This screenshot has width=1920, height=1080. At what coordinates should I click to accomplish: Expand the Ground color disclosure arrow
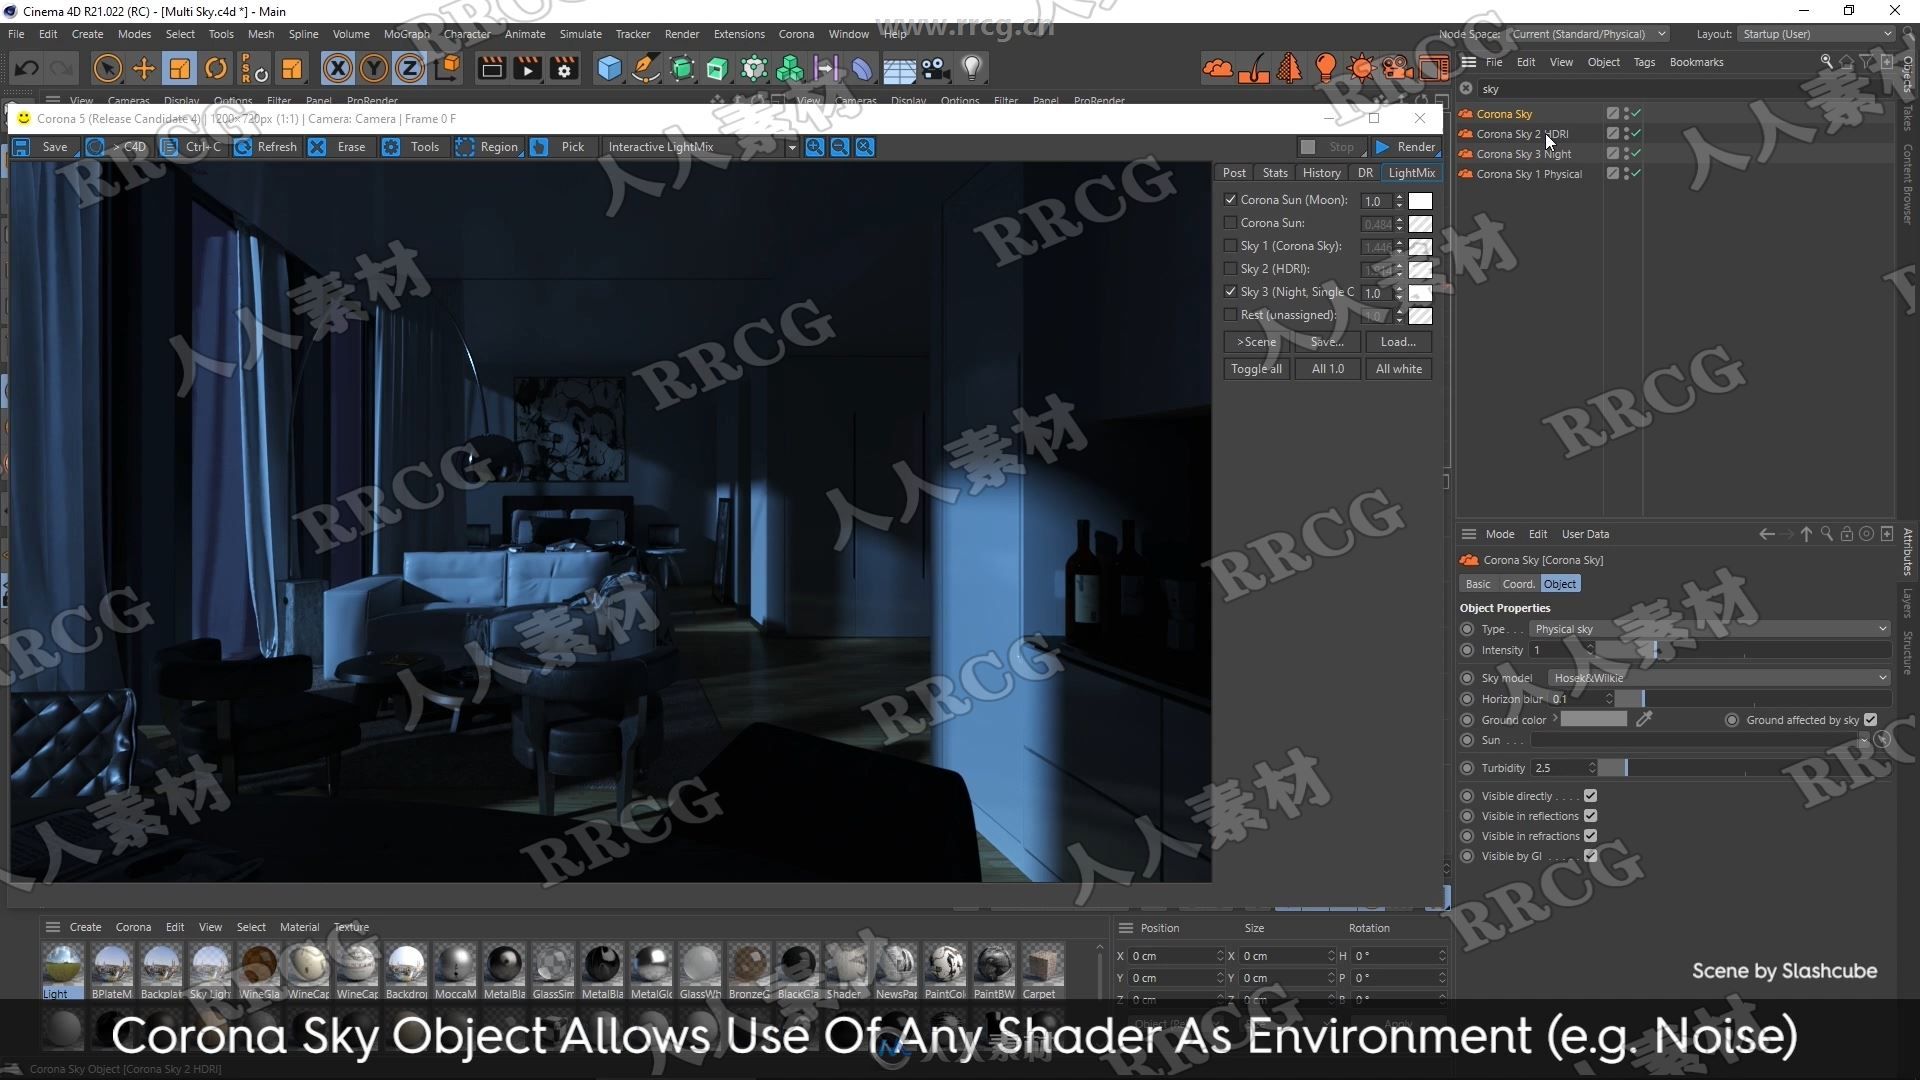pyautogui.click(x=1555, y=719)
